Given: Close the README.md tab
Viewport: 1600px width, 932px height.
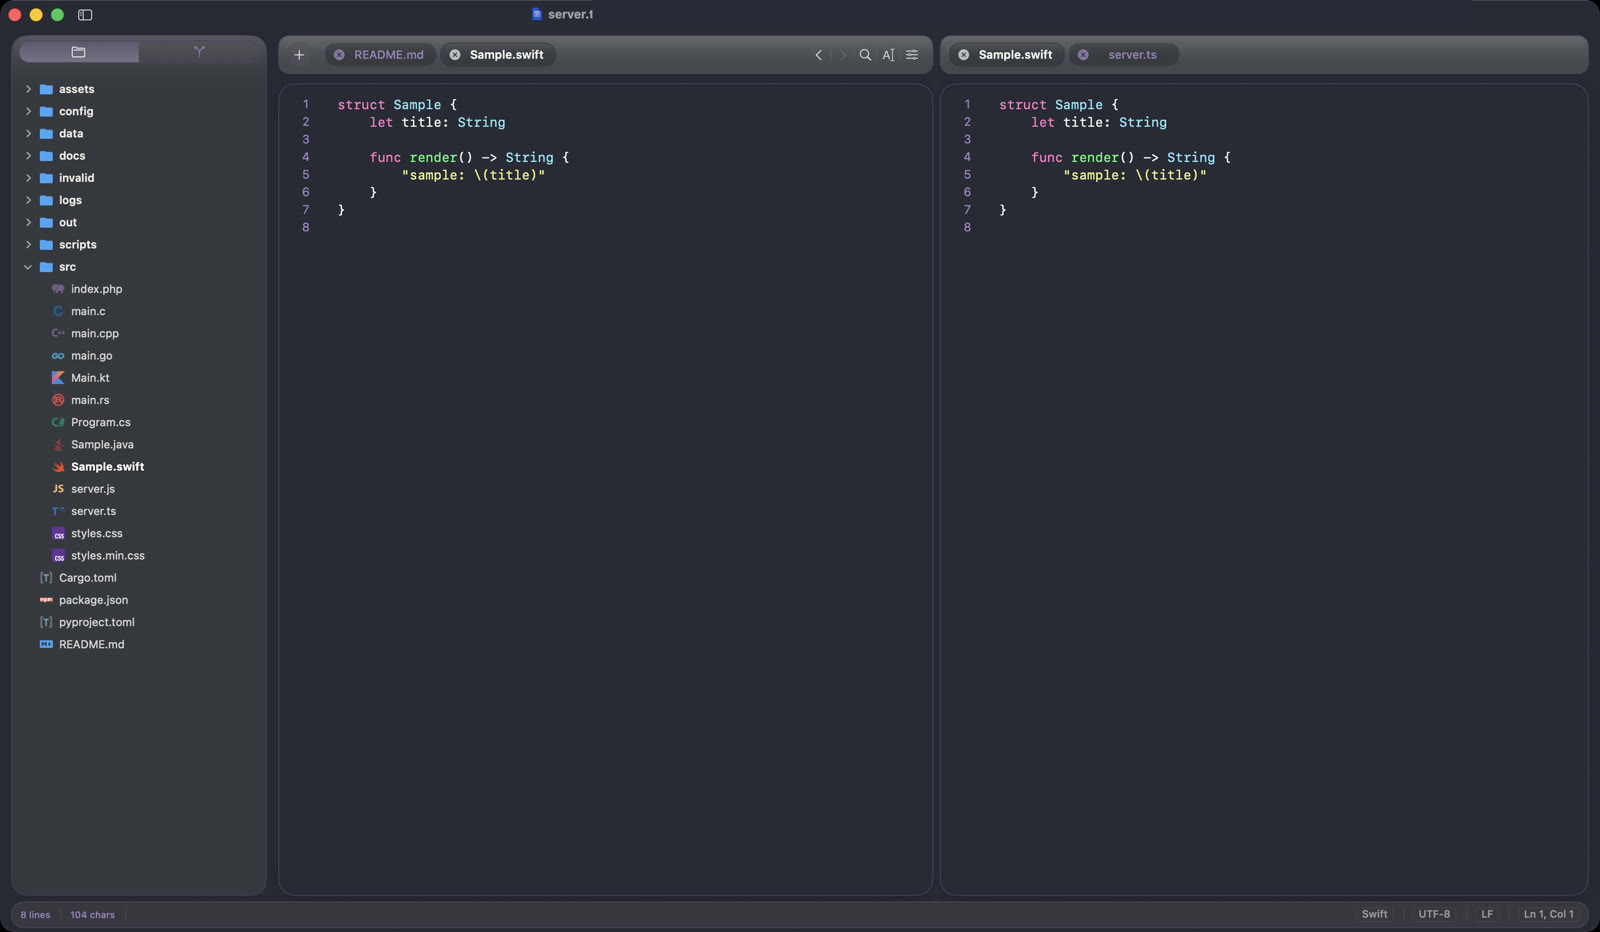Looking at the screenshot, I should [x=339, y=55].
